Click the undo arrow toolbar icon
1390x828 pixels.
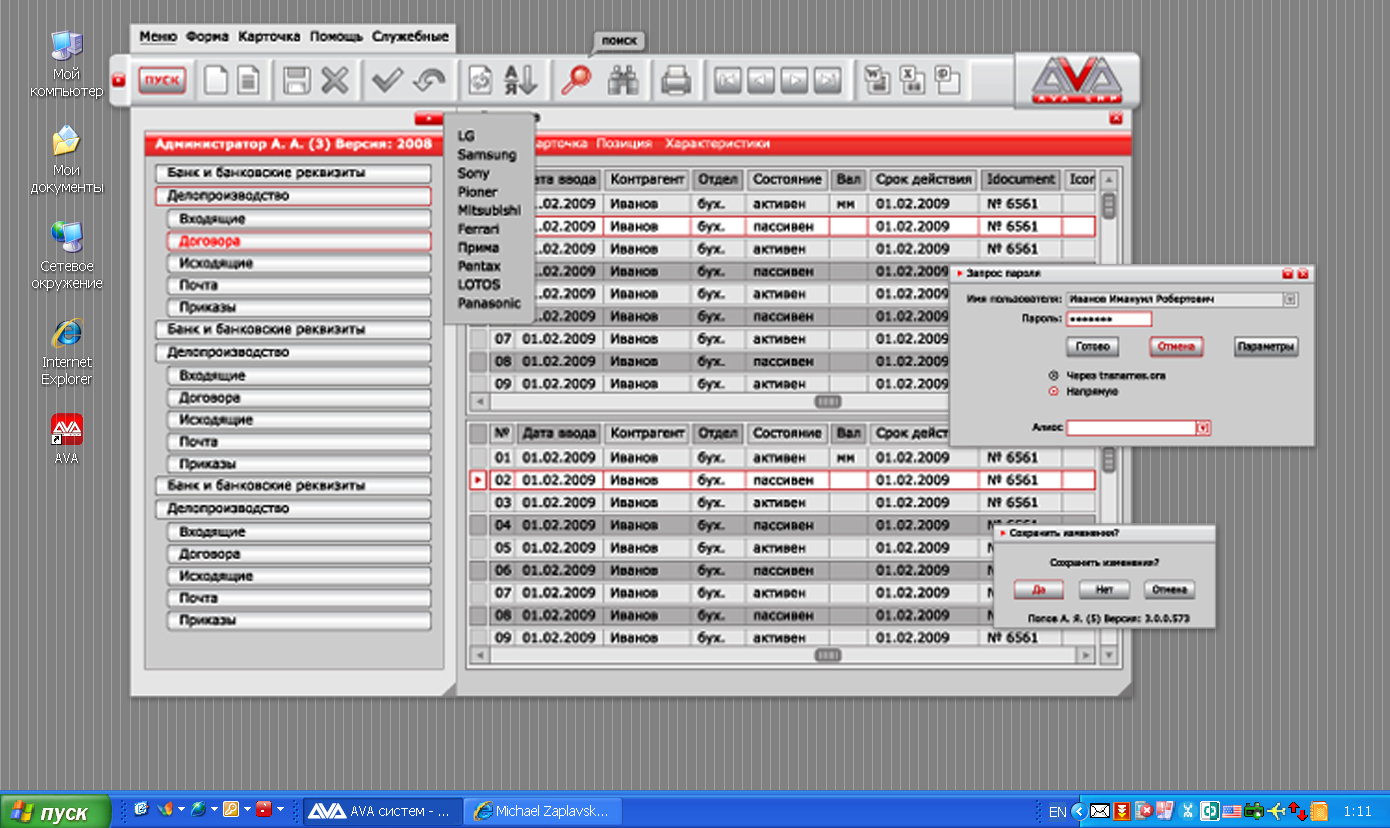pos(430,80)
